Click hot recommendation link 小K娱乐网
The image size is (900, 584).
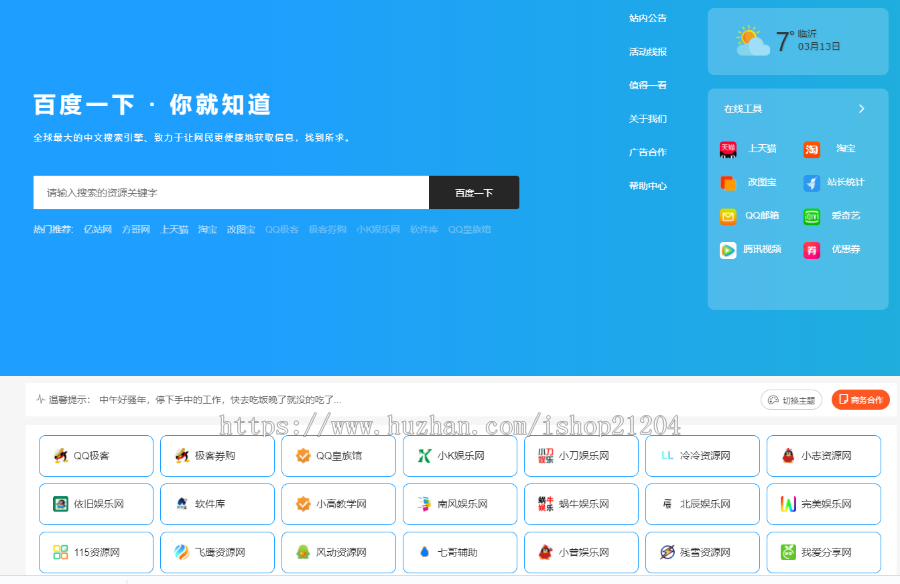tap(378, 230)
